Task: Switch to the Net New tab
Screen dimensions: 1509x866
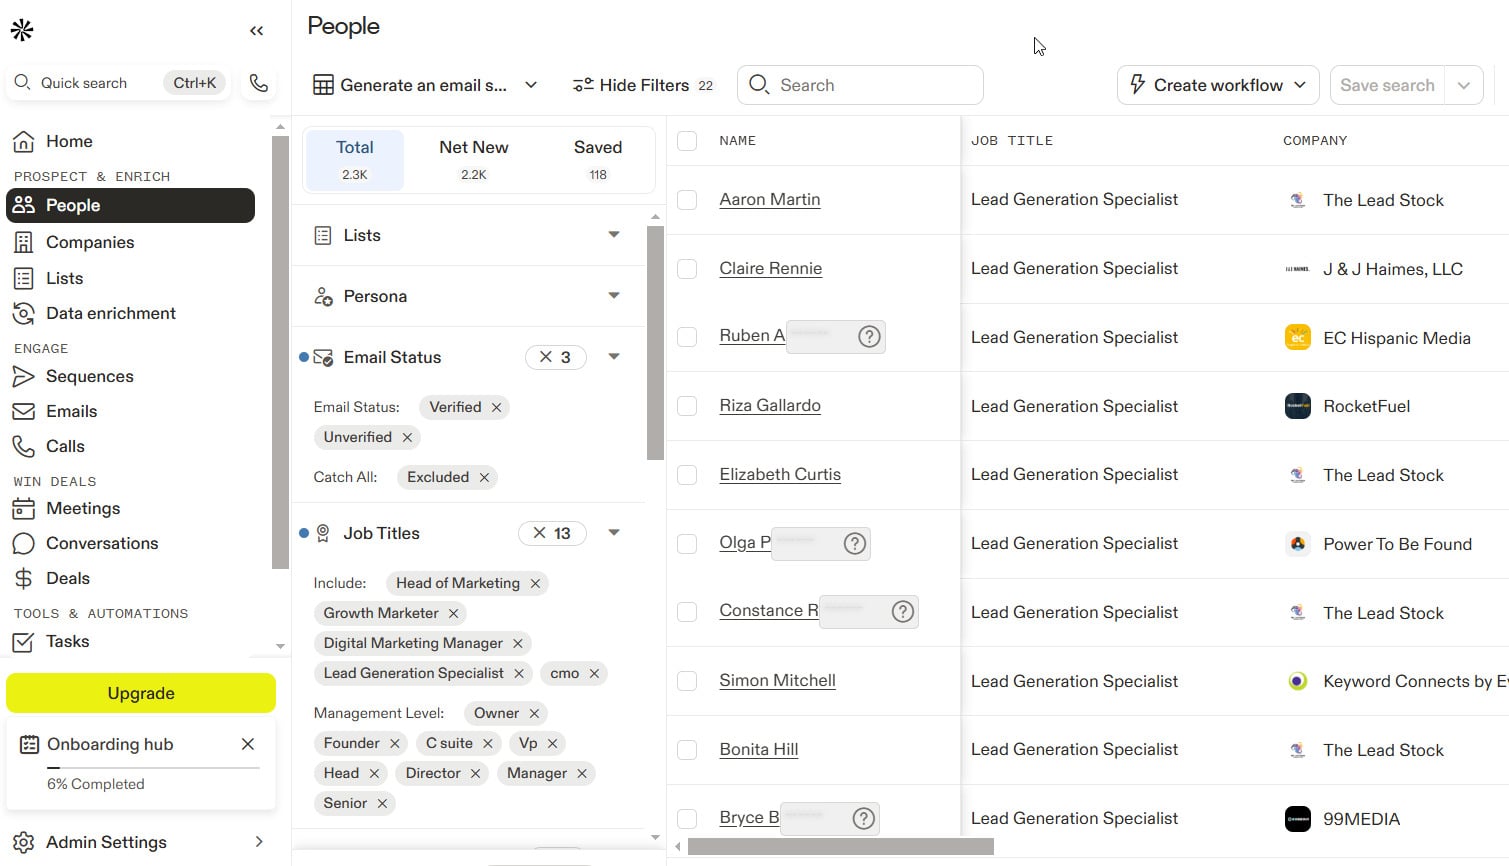Action: [474, 160]
